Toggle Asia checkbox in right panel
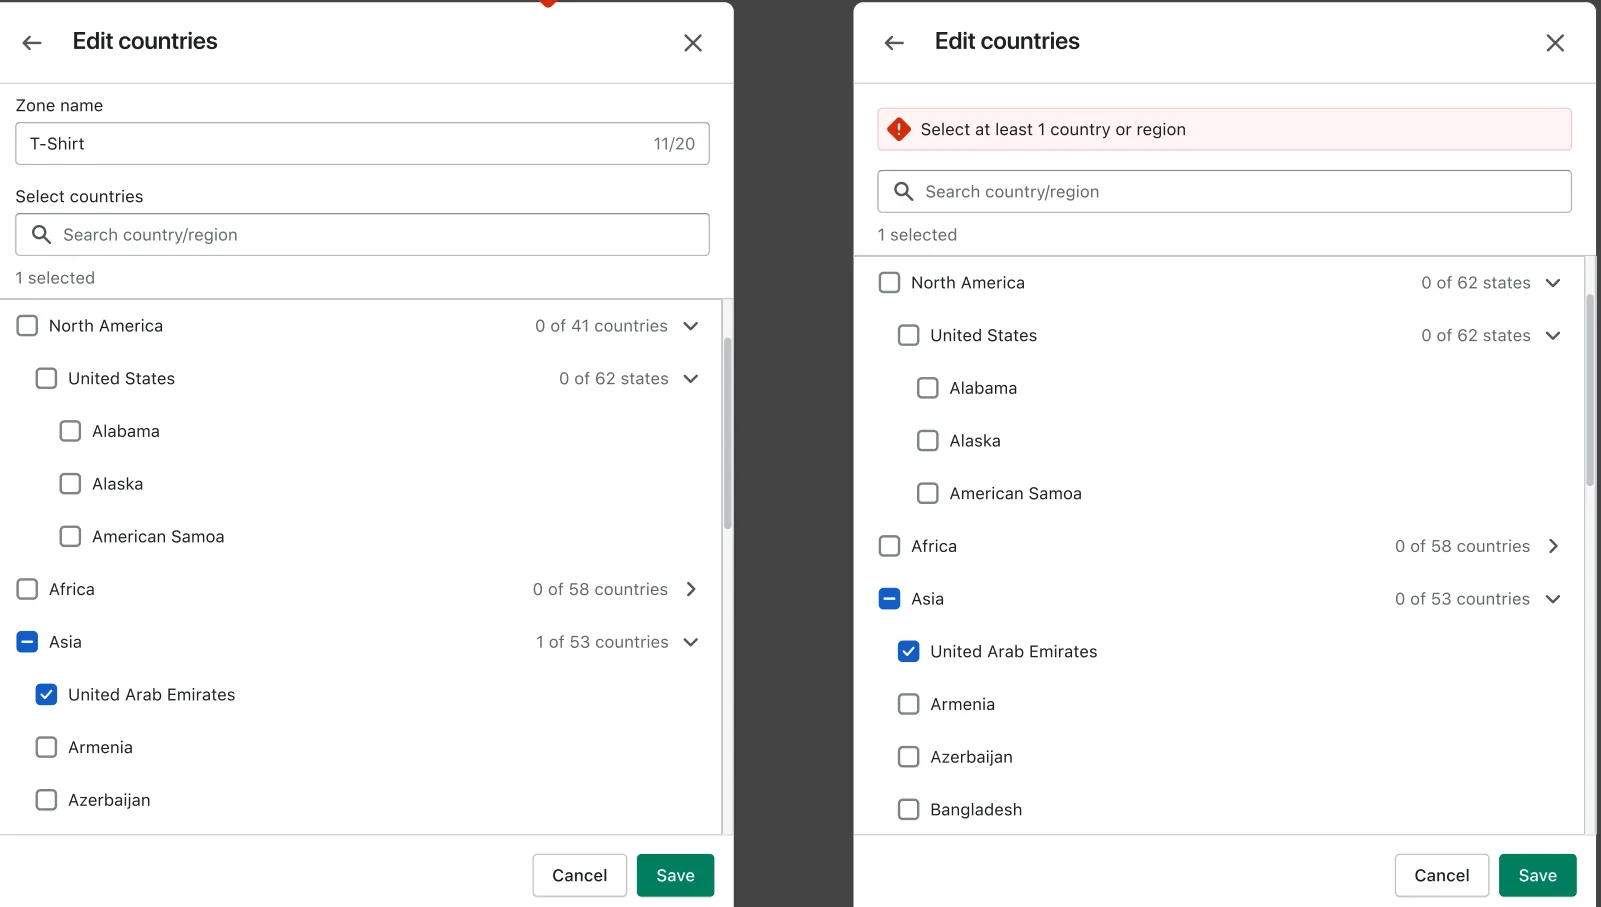Image resolution: width=1601 pixels, height=907 pixels. [x=889, y=599]
